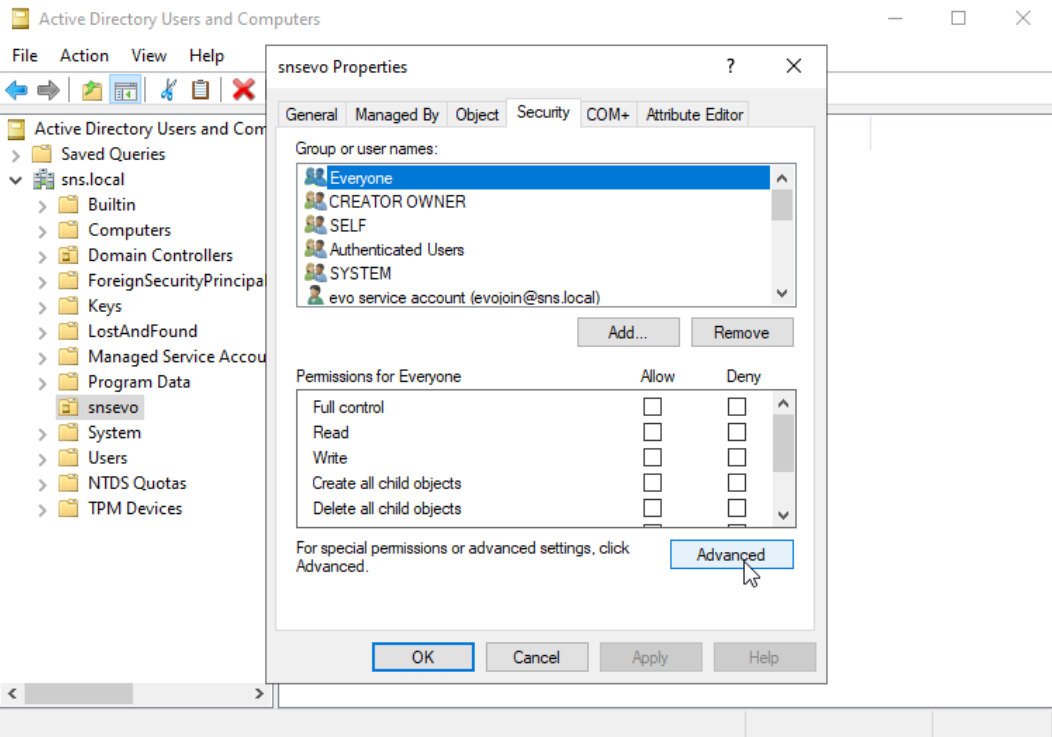
Task: Open the Action menu
Action: click(84, 56)
